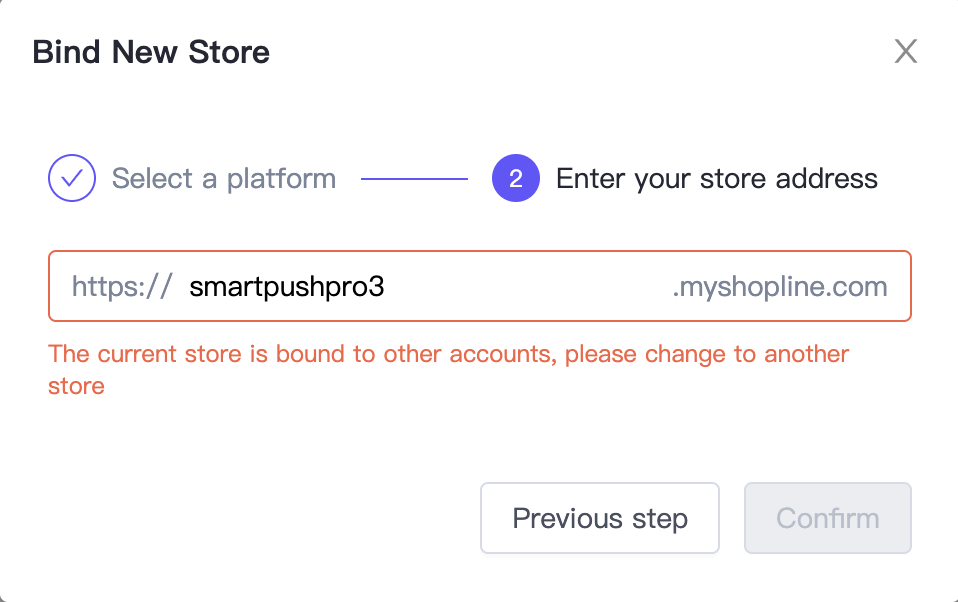Click the "Select a platform" label text
Screen dimensions: 958x602
[223, 179]
